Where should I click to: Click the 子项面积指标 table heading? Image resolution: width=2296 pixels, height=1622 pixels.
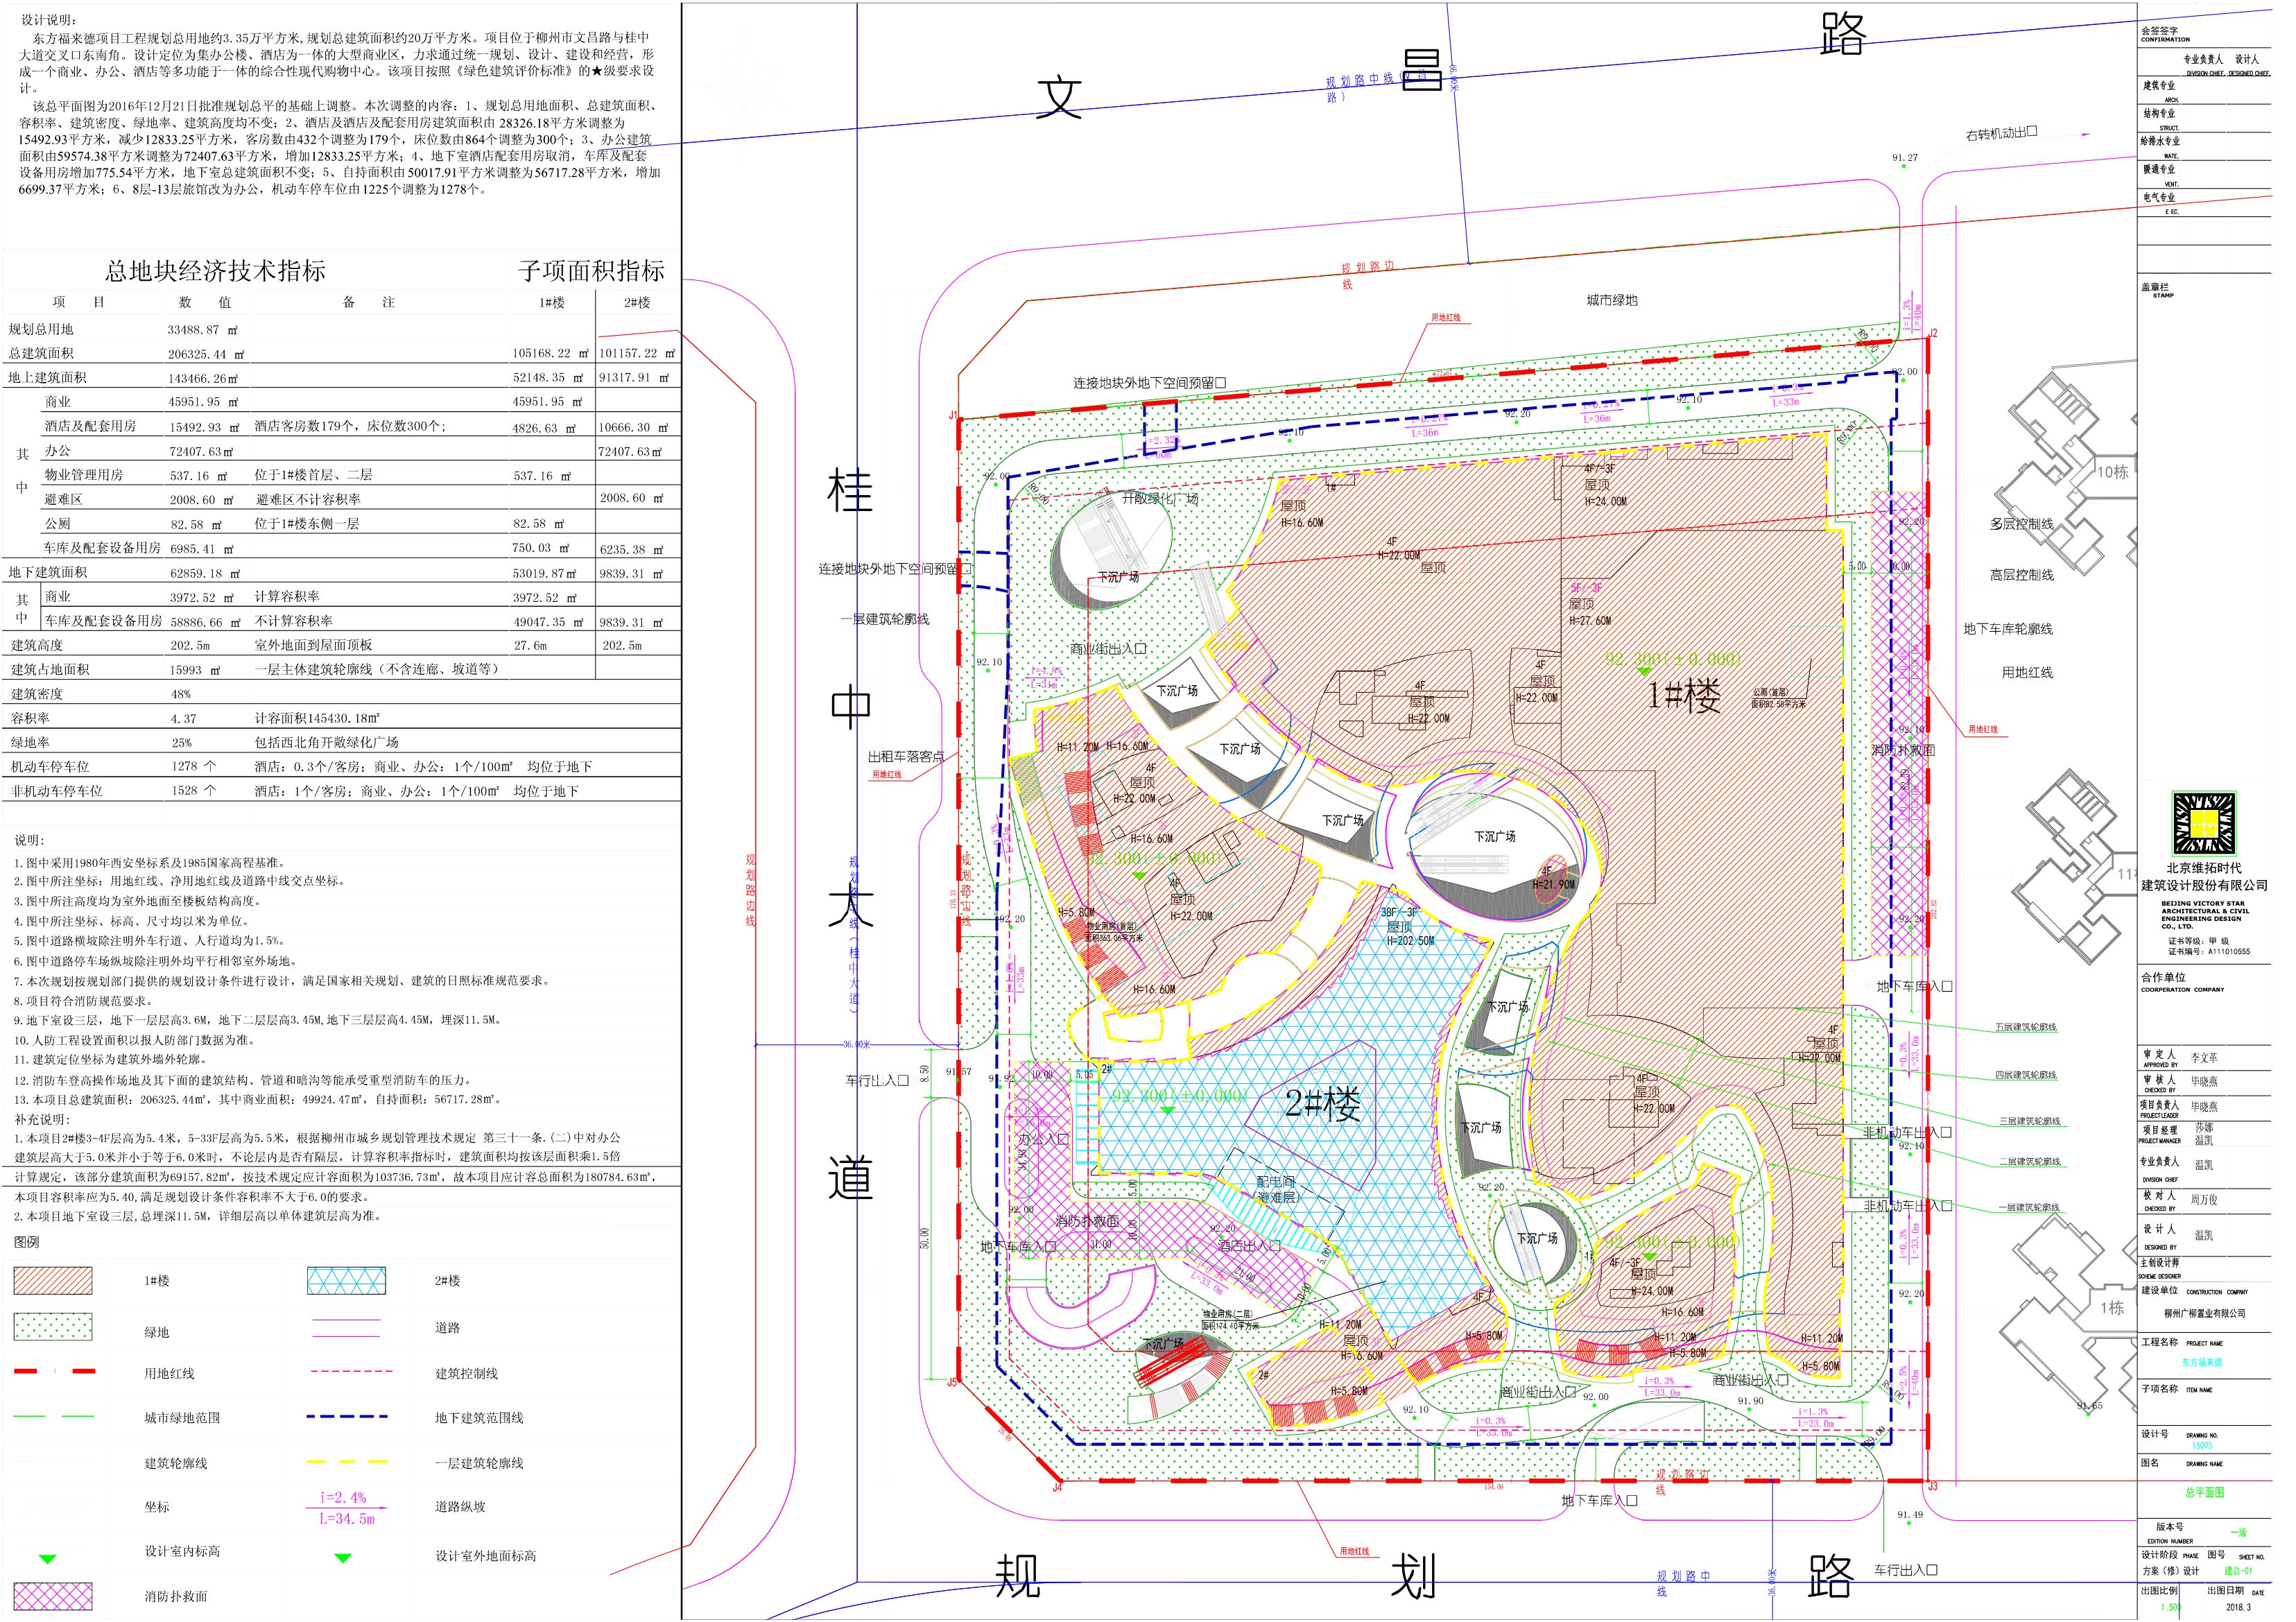[x=591, y=271]
